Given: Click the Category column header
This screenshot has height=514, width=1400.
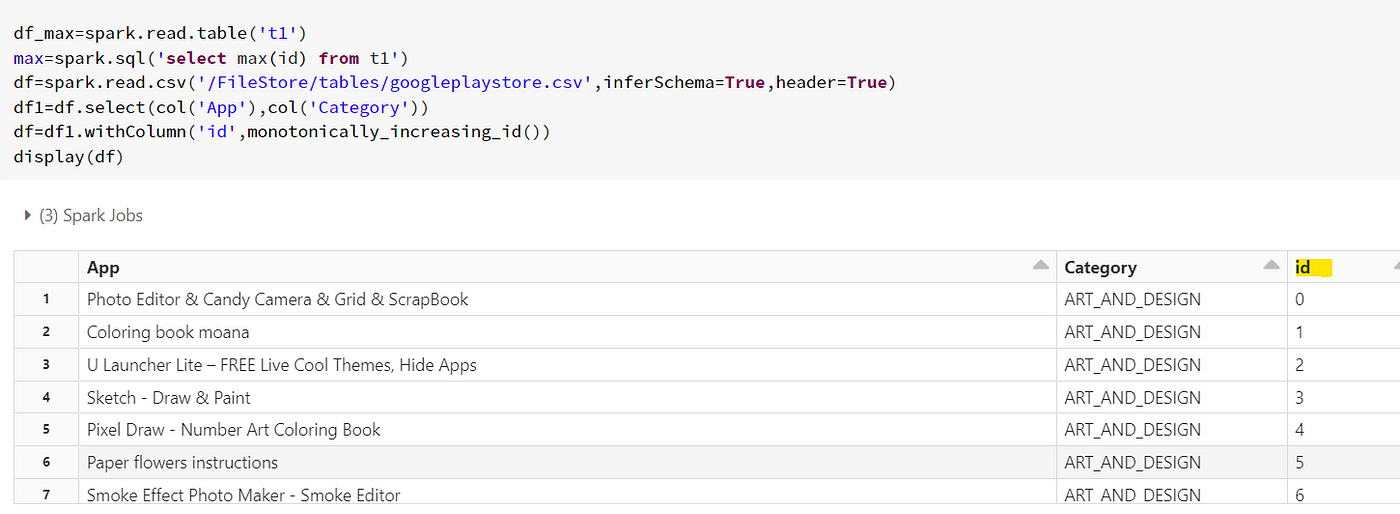Looking at the screenshot, I should (1172, 267).
